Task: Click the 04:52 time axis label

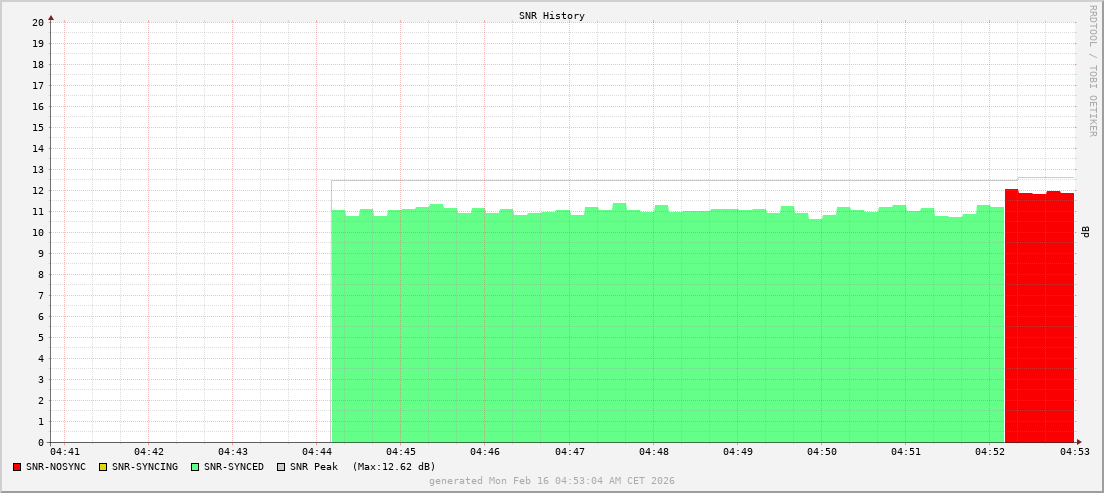Action: click(x=990, y=452)
